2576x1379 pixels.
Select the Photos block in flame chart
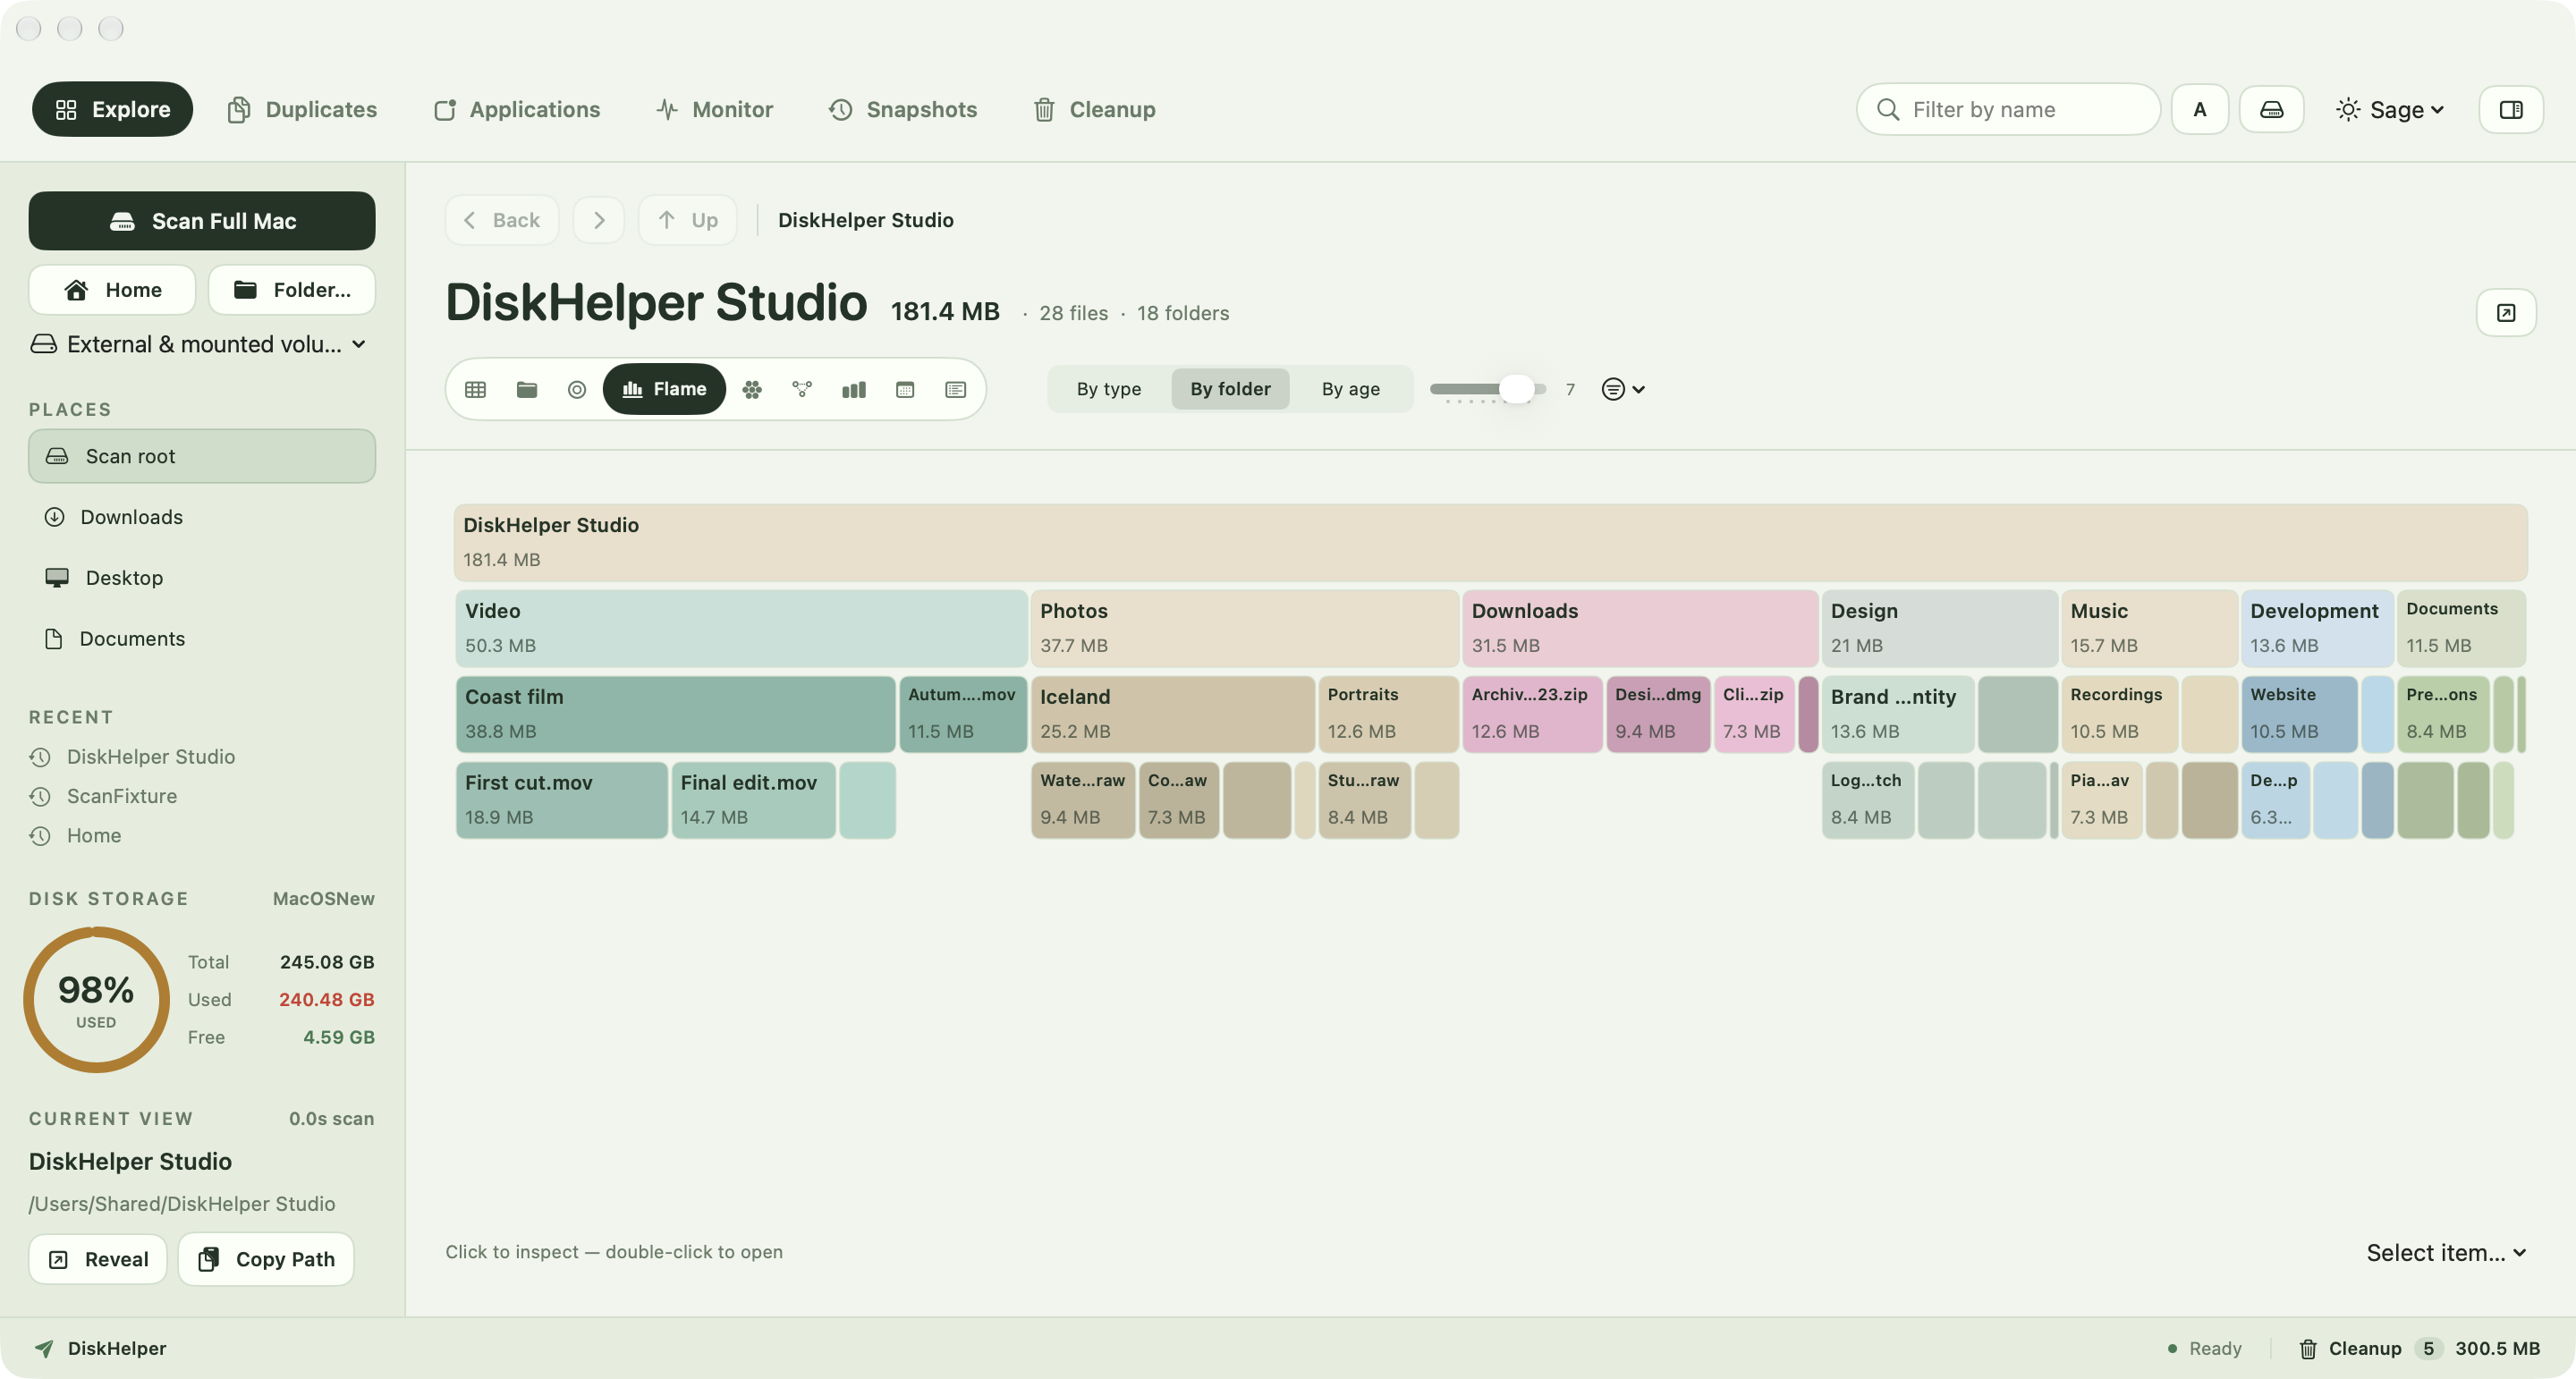pyautogui.click(x=1245, y=628)
